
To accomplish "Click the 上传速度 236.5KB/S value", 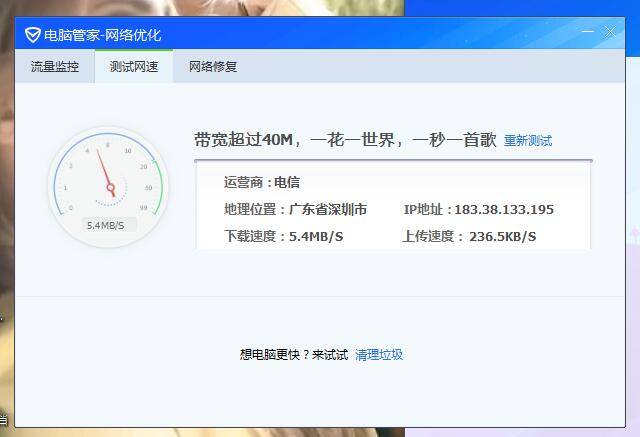I will [x=502, y=237].
